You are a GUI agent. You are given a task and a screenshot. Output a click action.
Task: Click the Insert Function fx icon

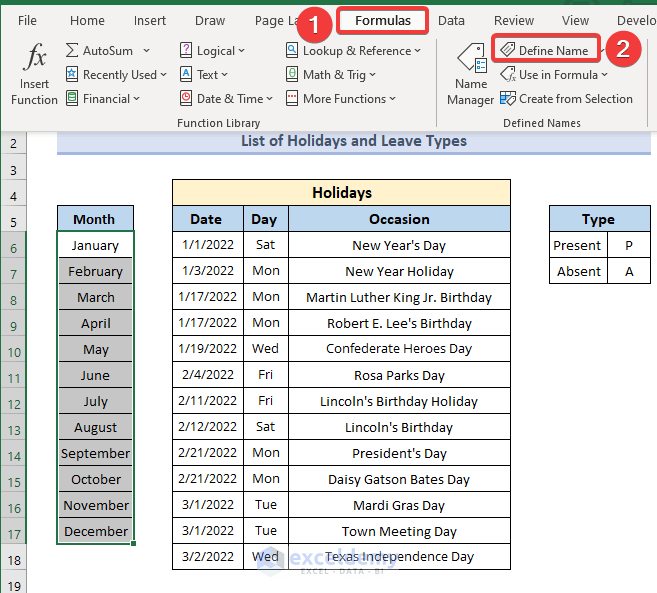[x=34, y=56]
